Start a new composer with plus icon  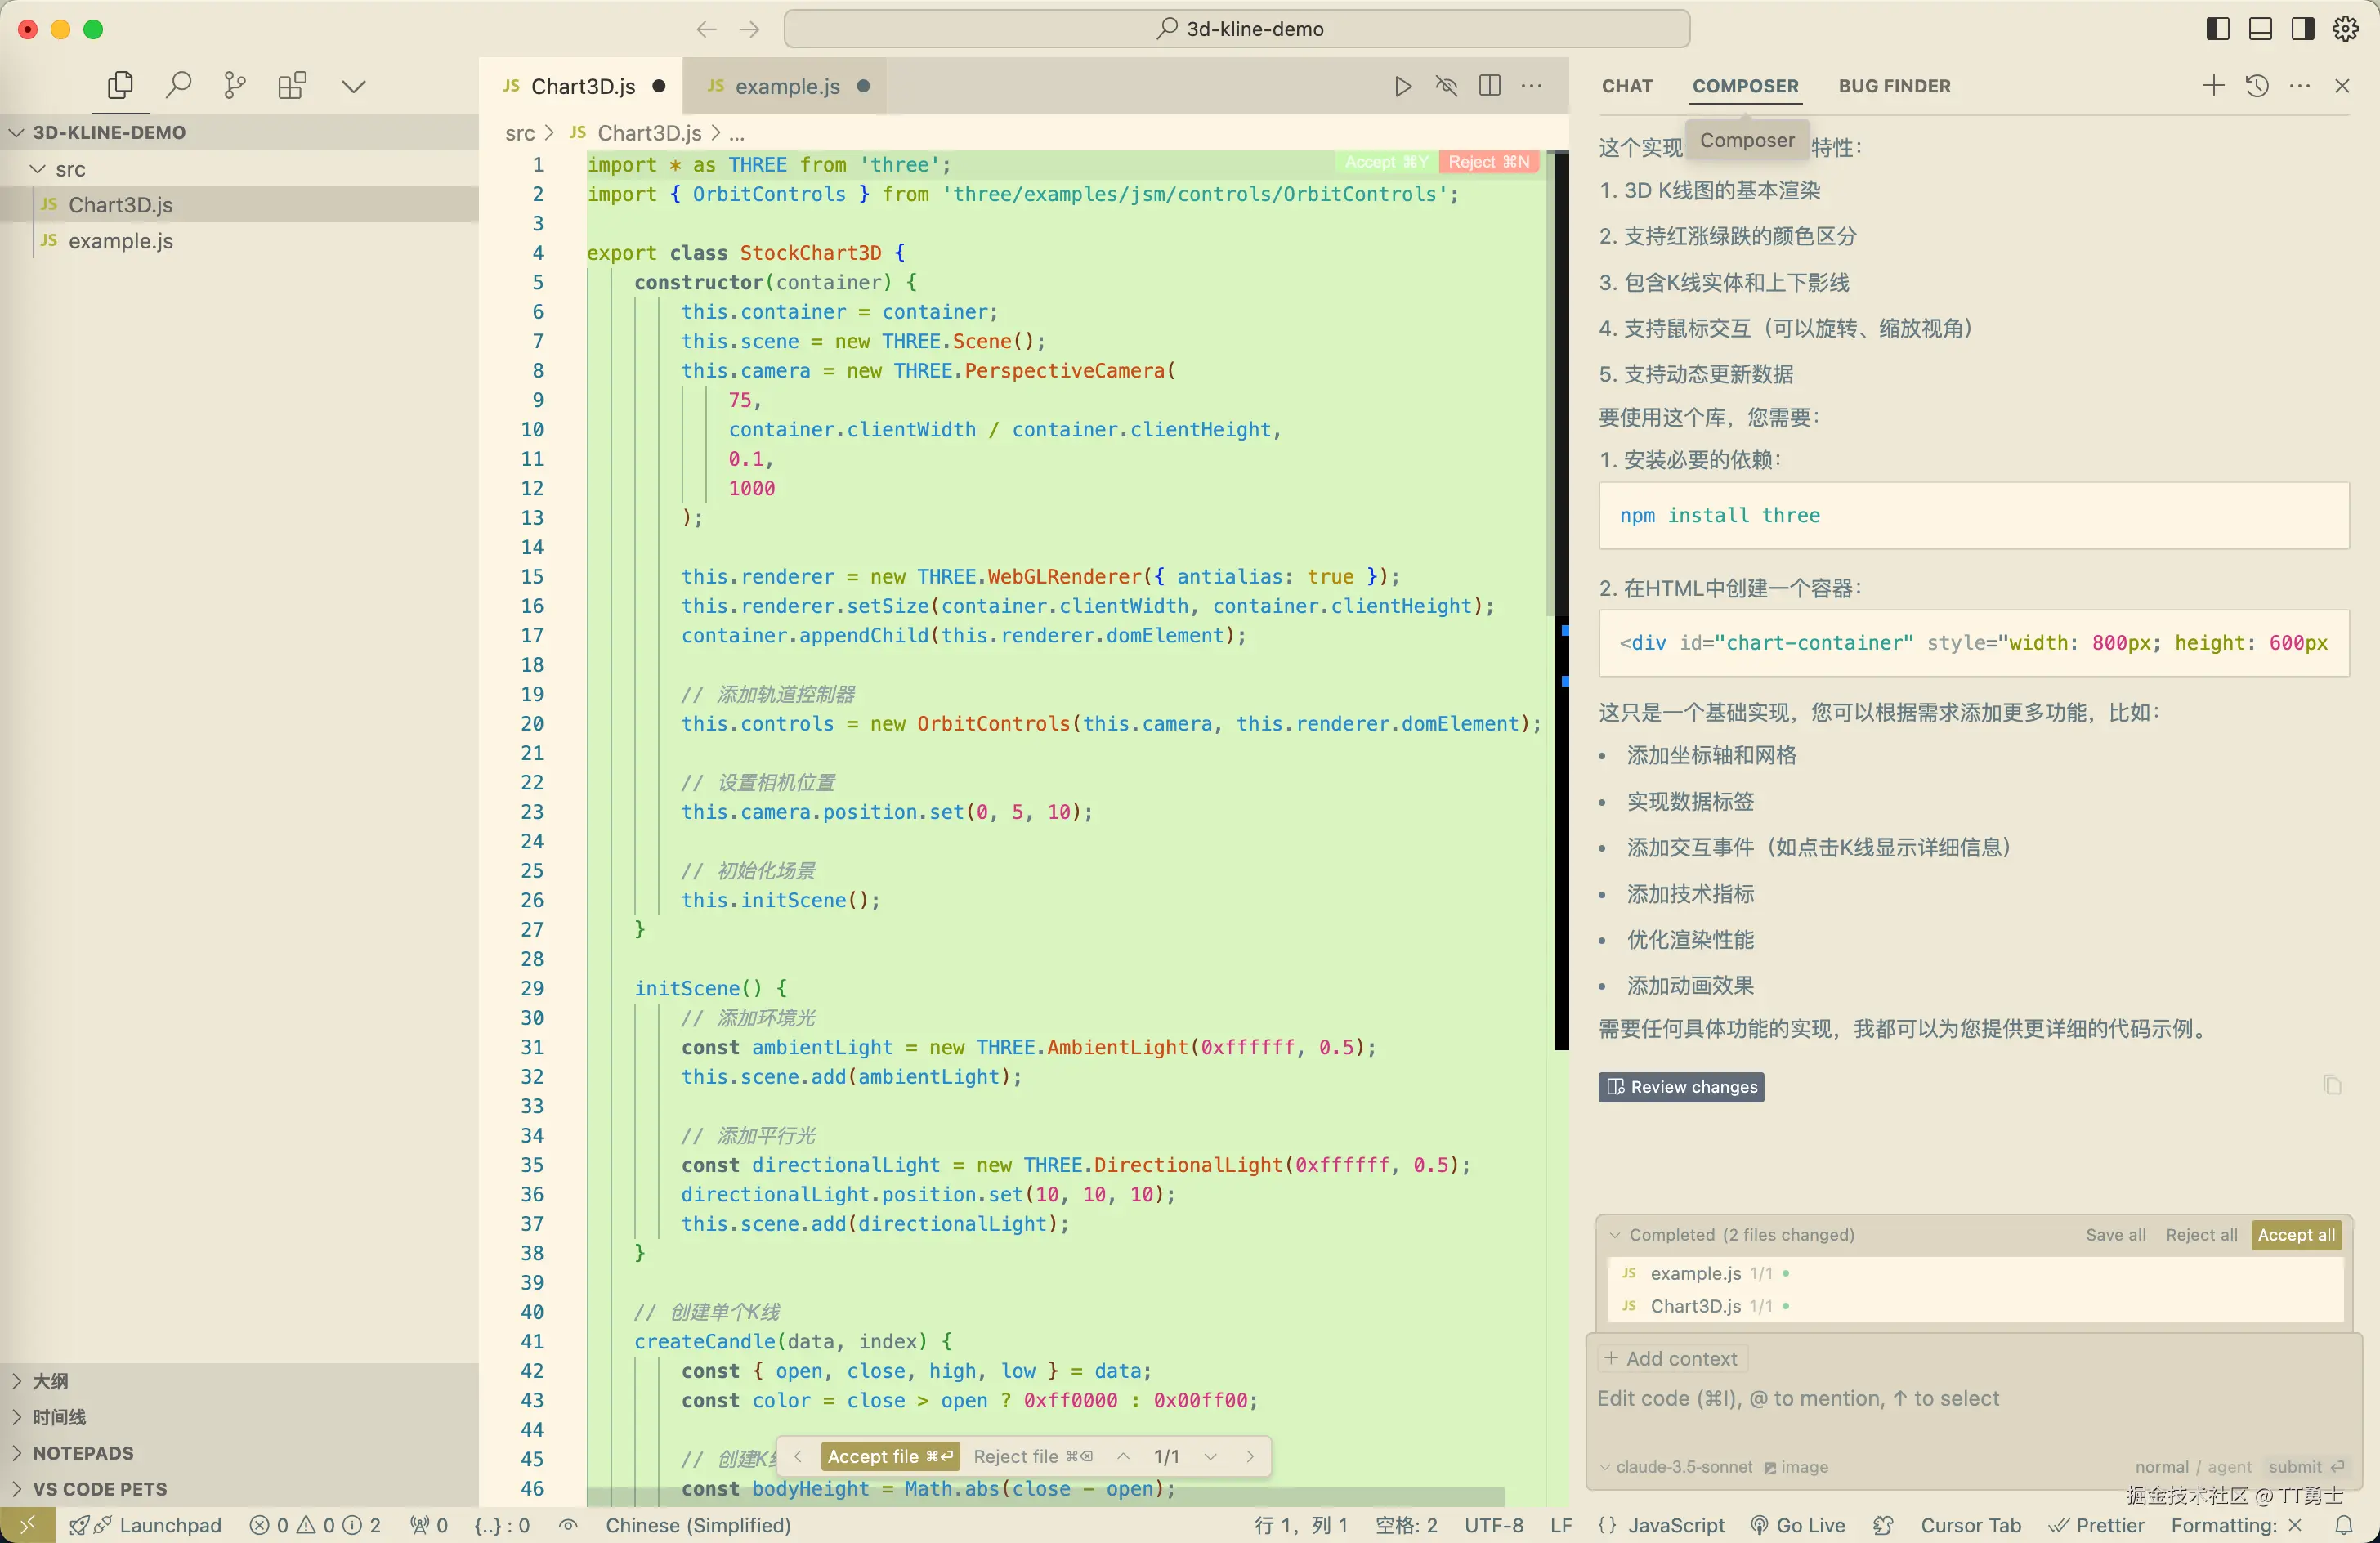[2213, 86]
